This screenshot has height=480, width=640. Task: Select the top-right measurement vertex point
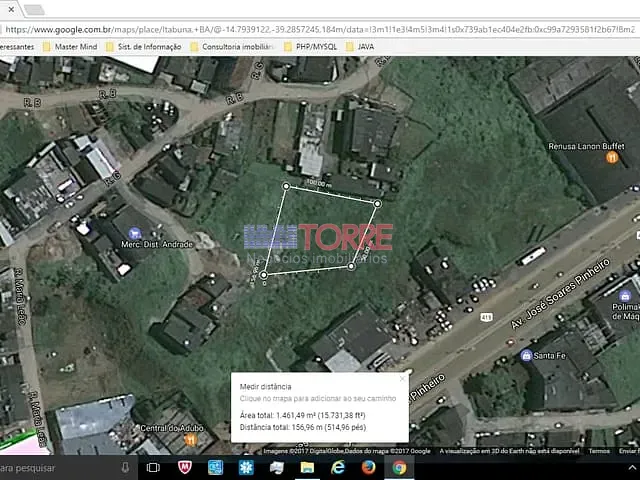click(378, 203)
